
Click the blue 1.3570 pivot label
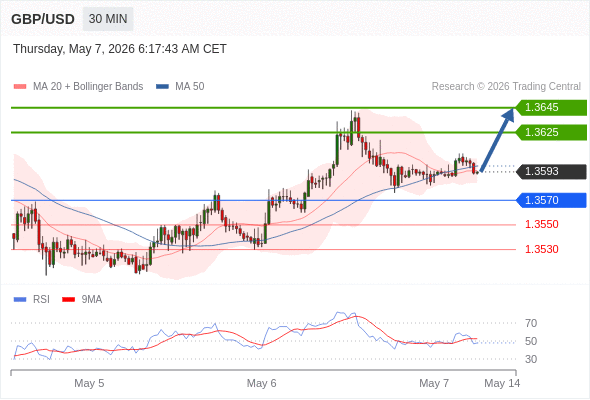tap(551, 200)
